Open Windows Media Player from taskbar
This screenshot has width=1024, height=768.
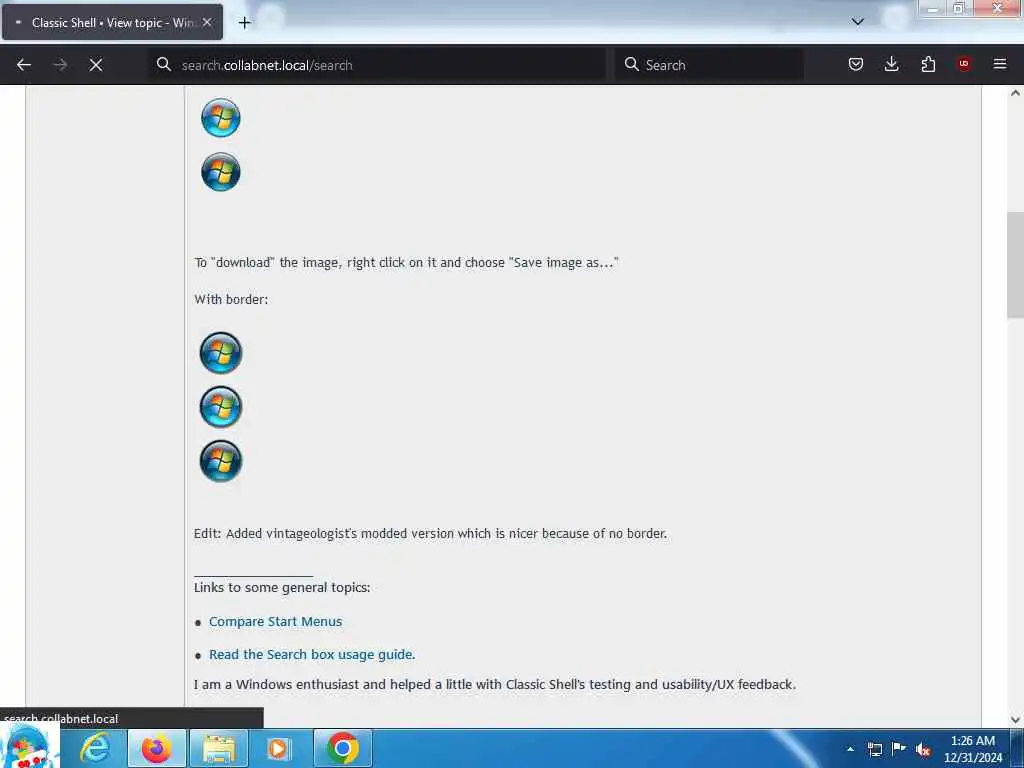(x=280, y=748)
